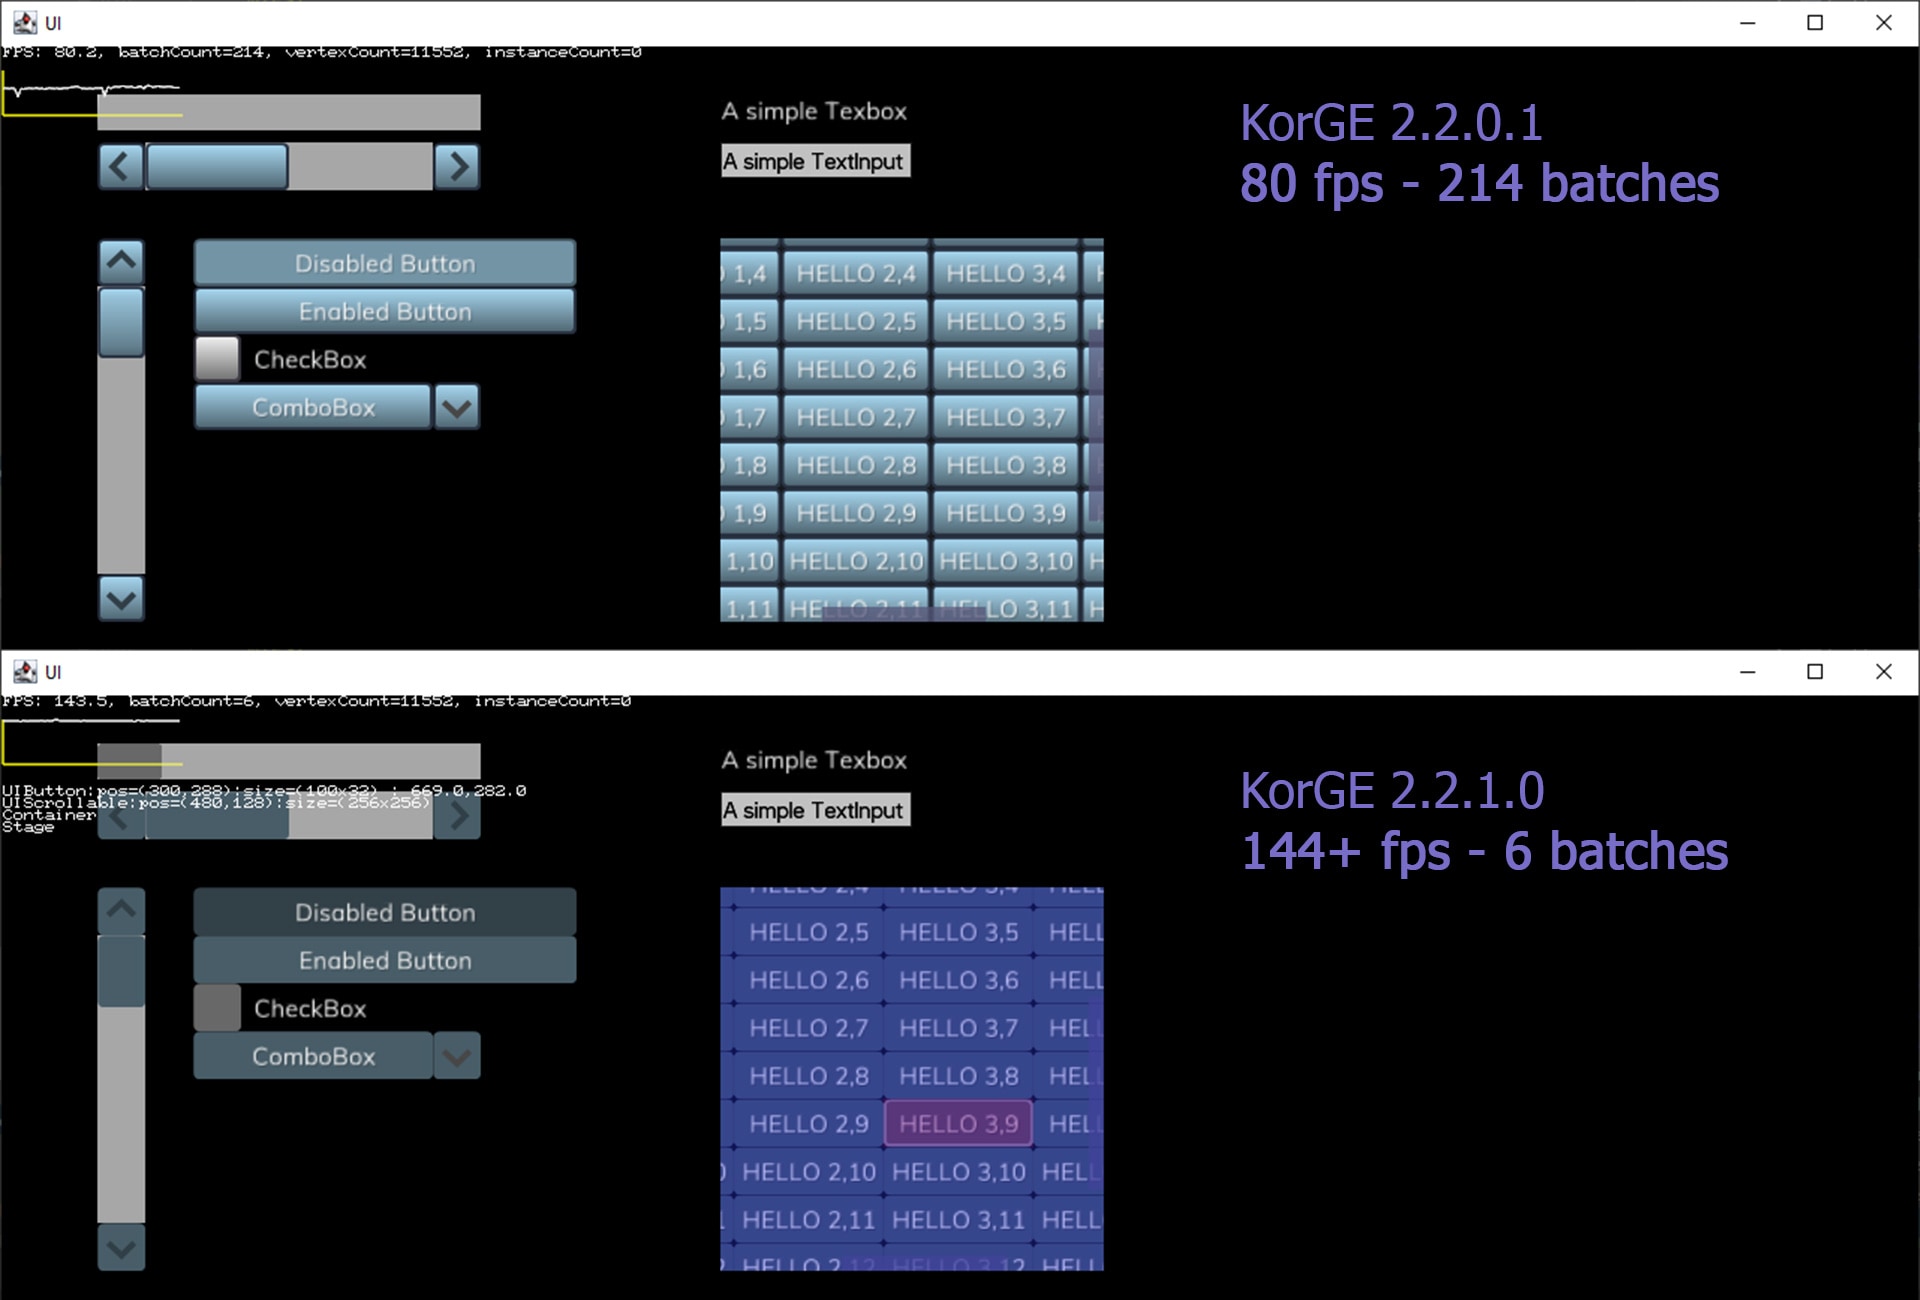Screen dimensions: 1920x1300
Task: Maximize the top UI window
Action: tap(1815, 23)
